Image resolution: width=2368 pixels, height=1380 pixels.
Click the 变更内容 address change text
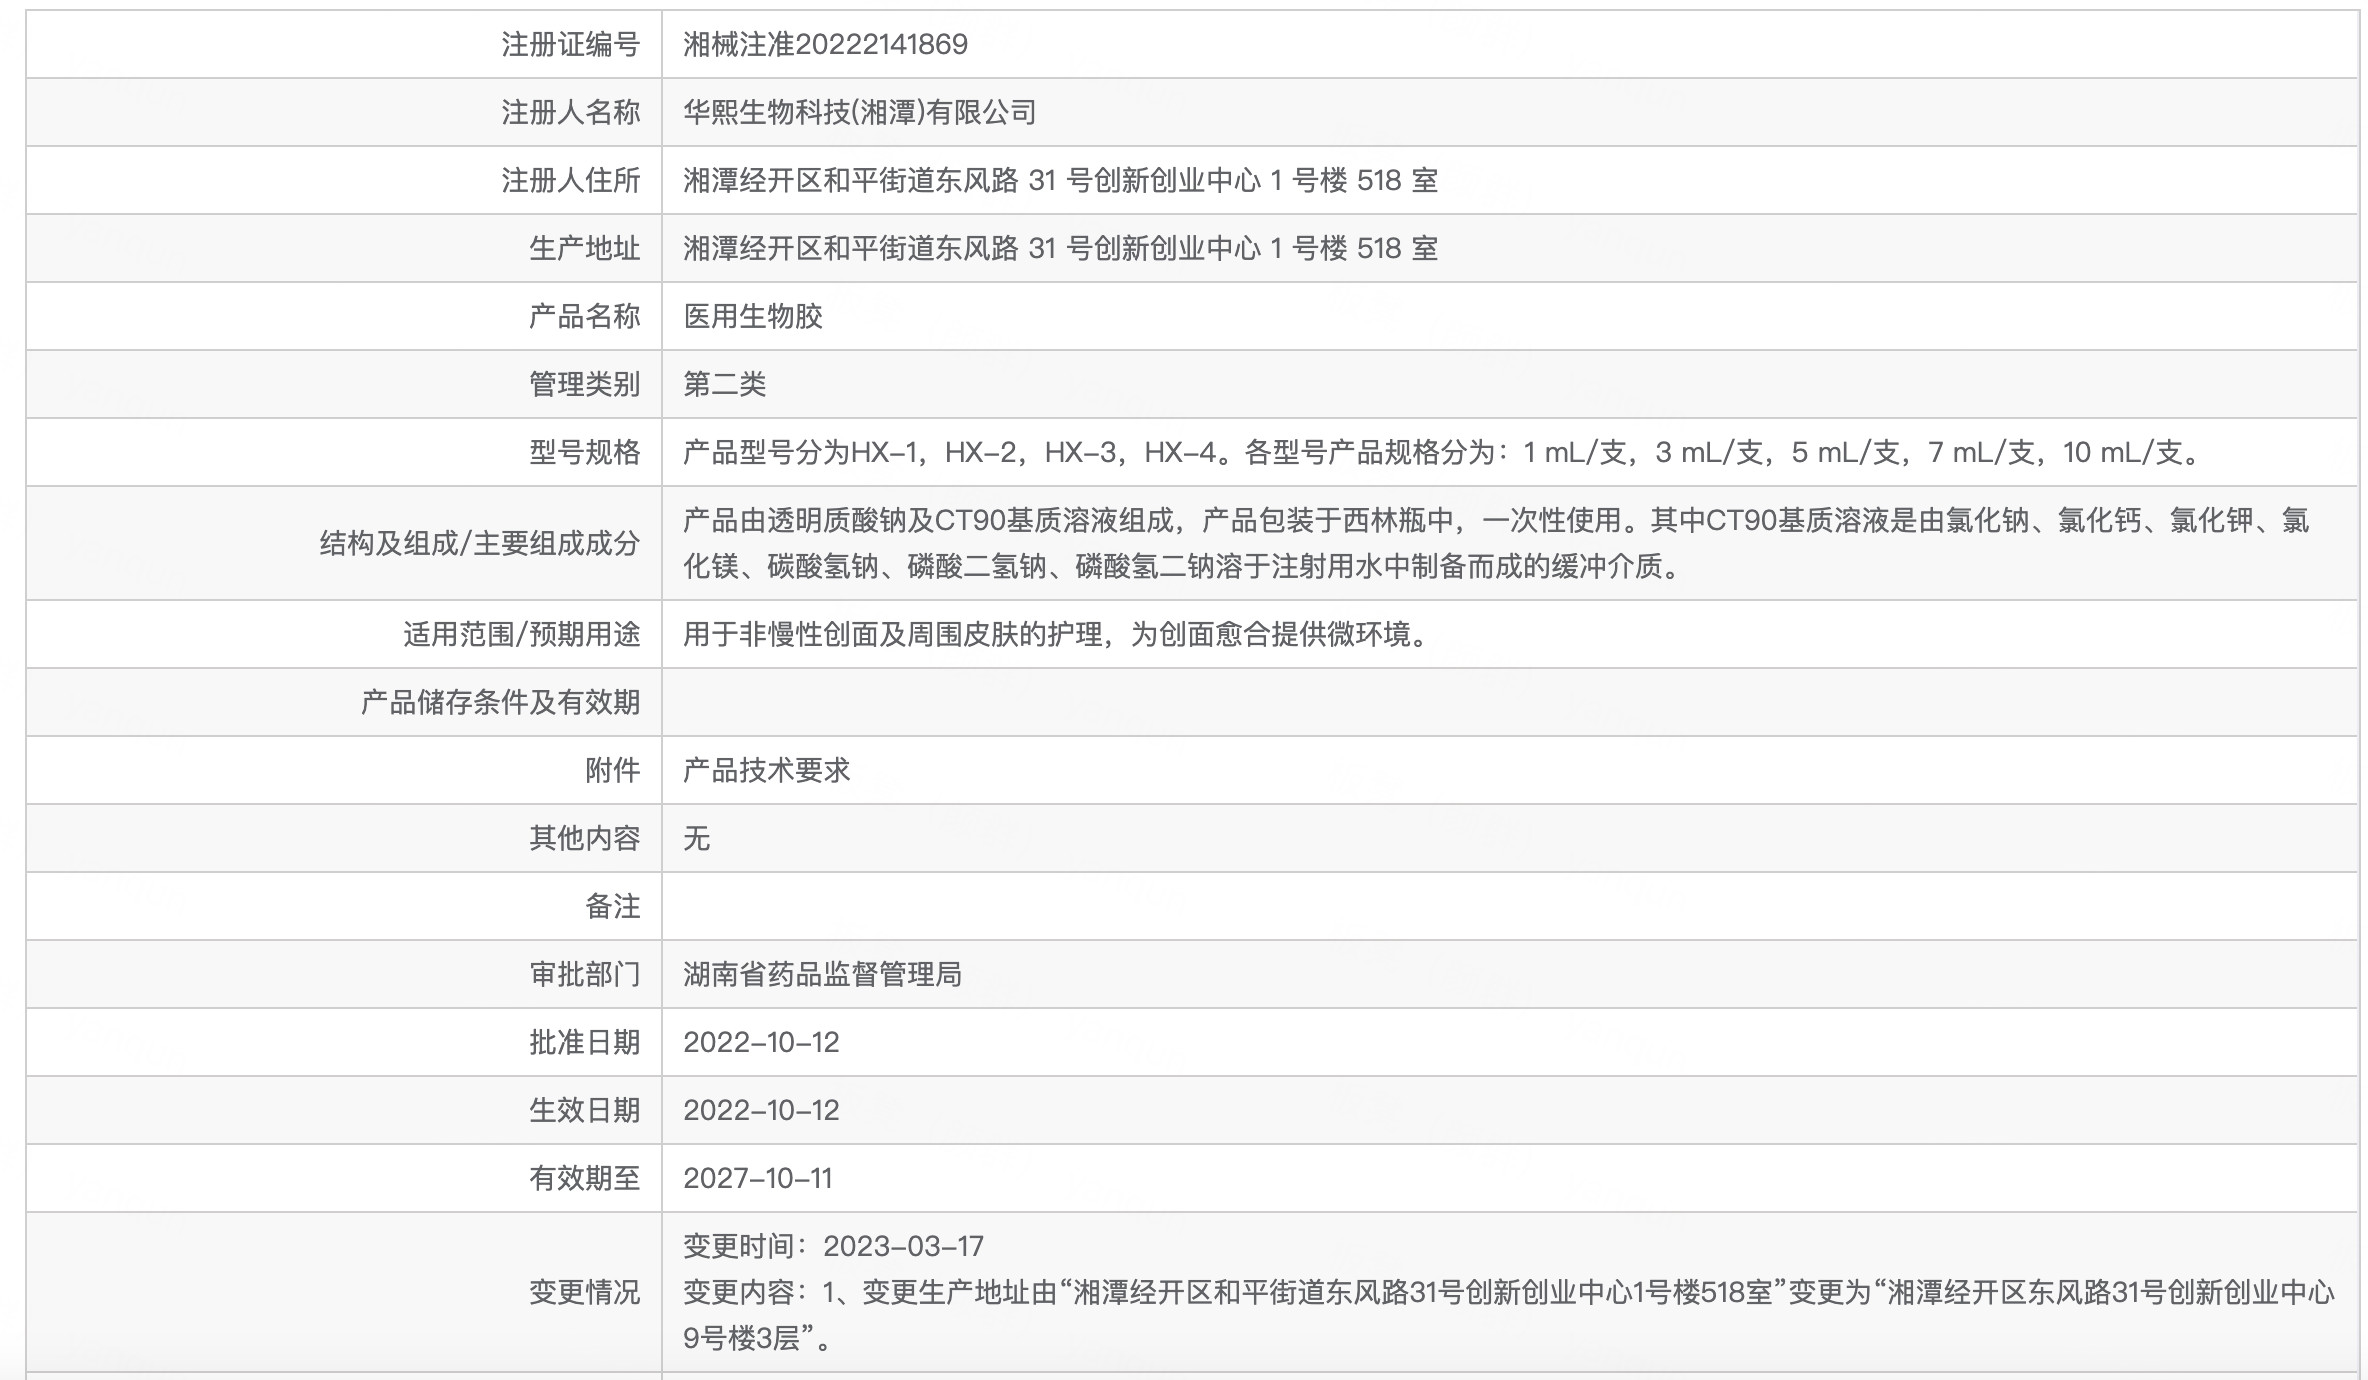(x=1509, y=1315)
